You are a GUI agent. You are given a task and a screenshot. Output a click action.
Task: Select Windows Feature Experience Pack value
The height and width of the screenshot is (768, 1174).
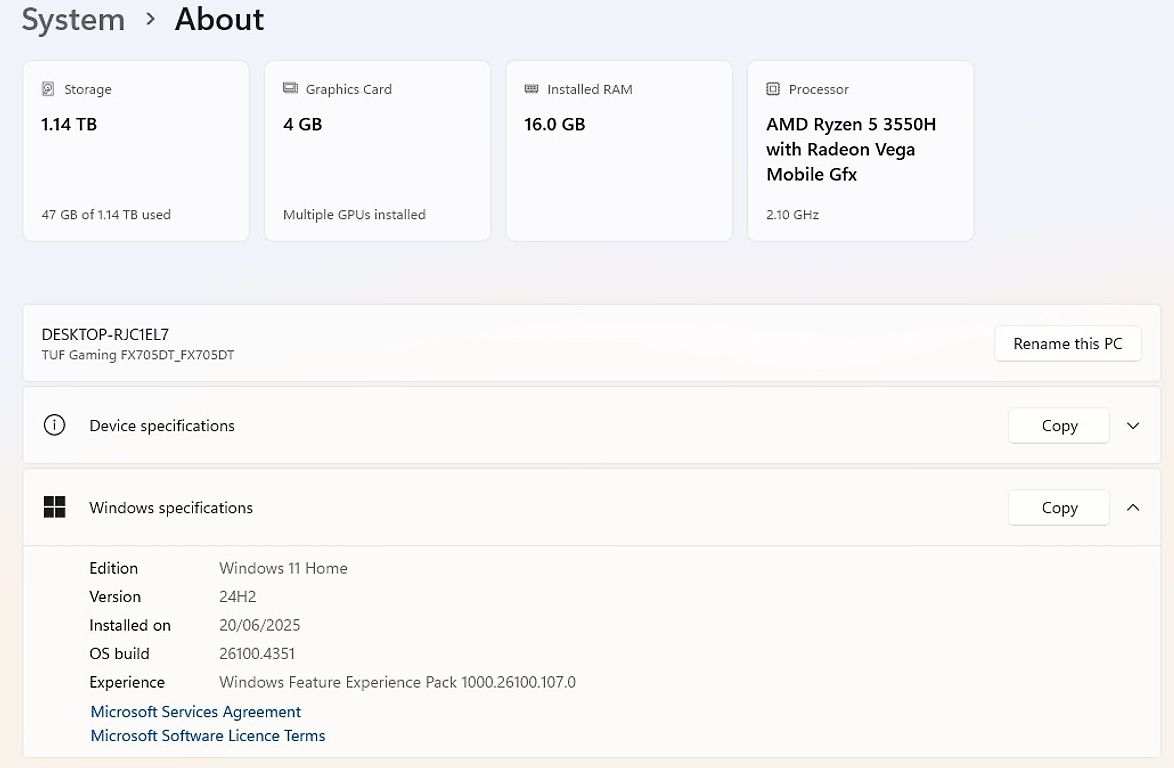click(x=397, y=682)
